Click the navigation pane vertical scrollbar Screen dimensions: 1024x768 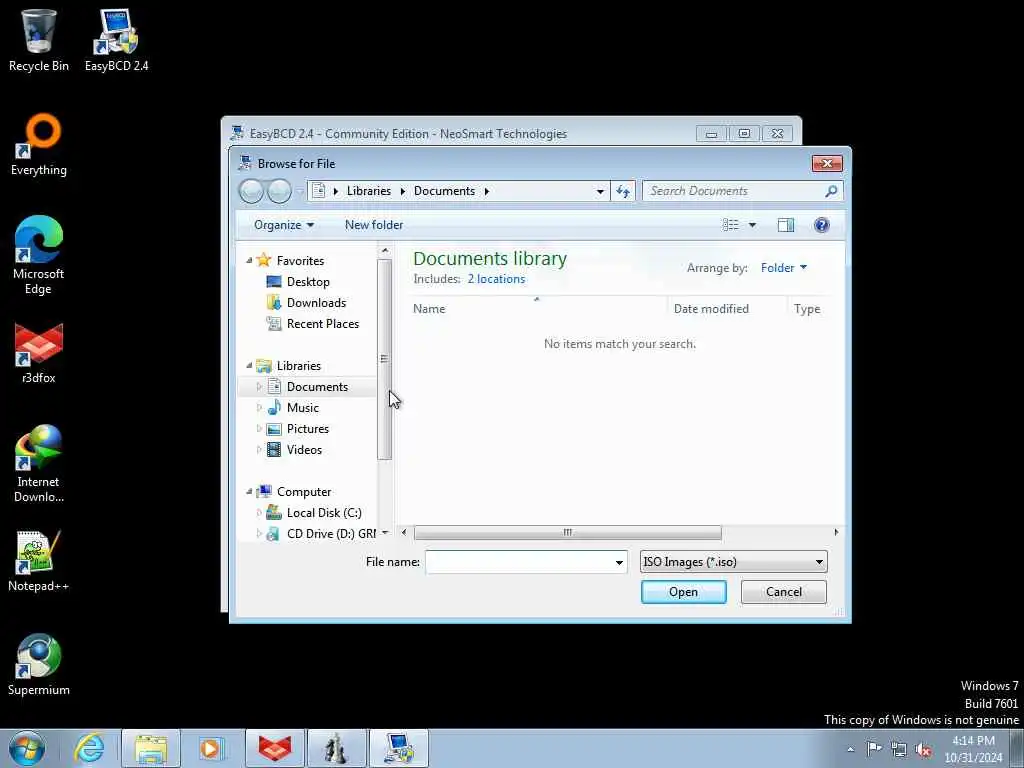click(385, 359)
